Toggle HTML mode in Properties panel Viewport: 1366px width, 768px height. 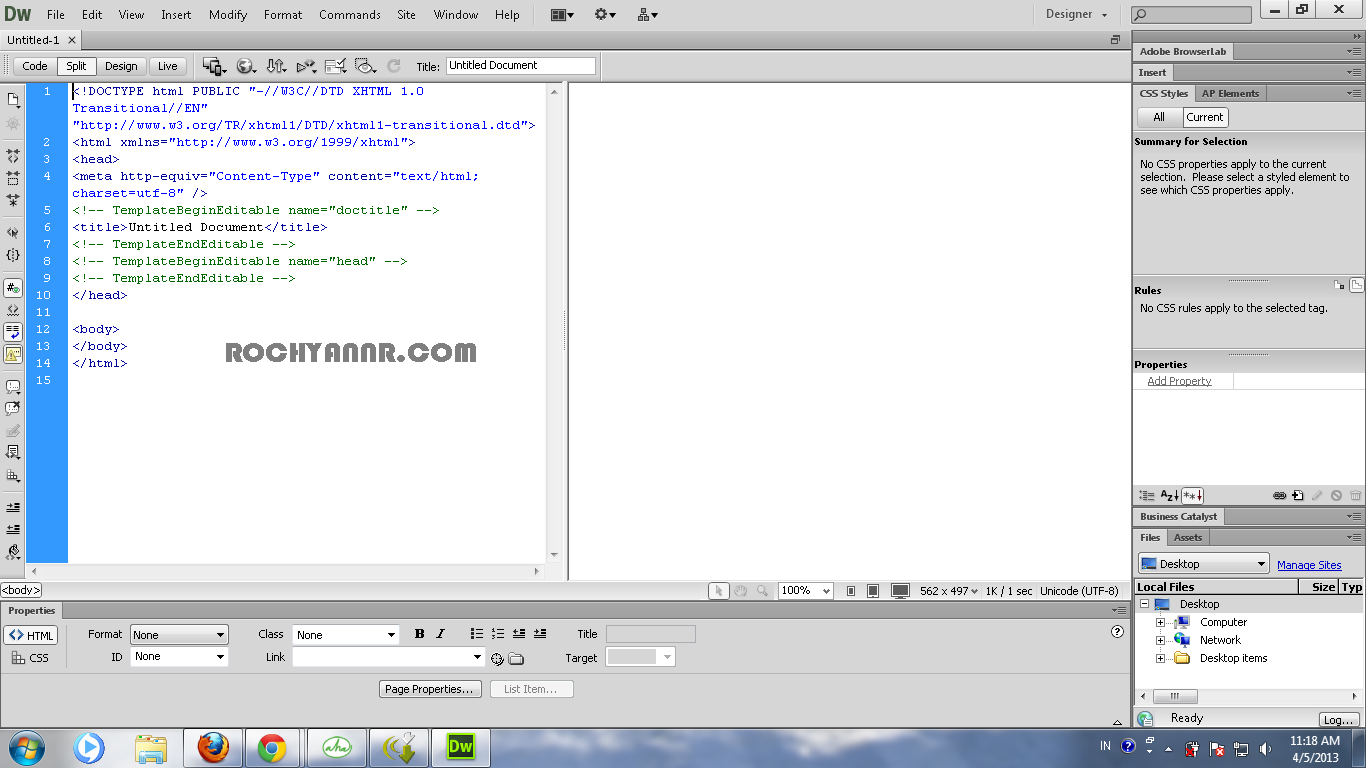[x=31, y=636]
